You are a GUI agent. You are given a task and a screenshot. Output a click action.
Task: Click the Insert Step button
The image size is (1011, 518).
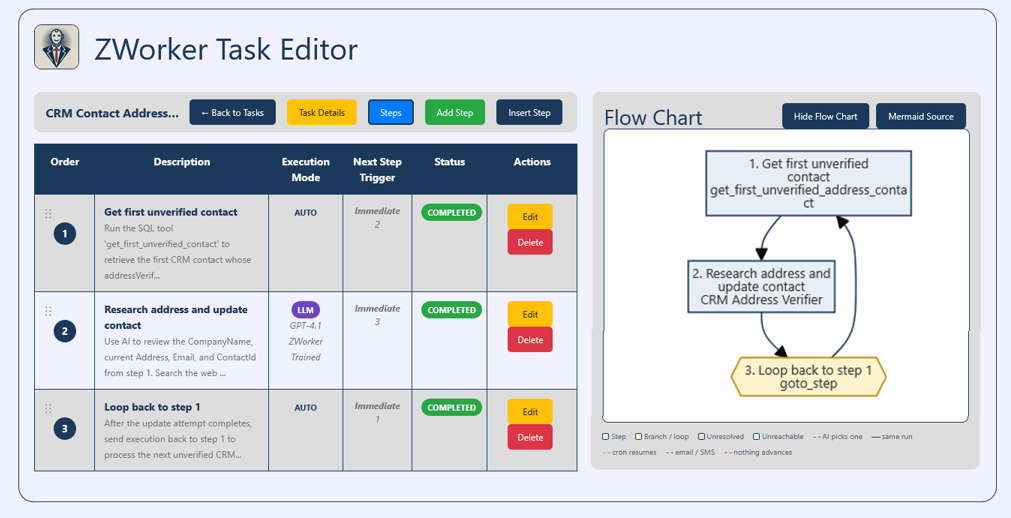pyautogui.click(x=529, y=112)
